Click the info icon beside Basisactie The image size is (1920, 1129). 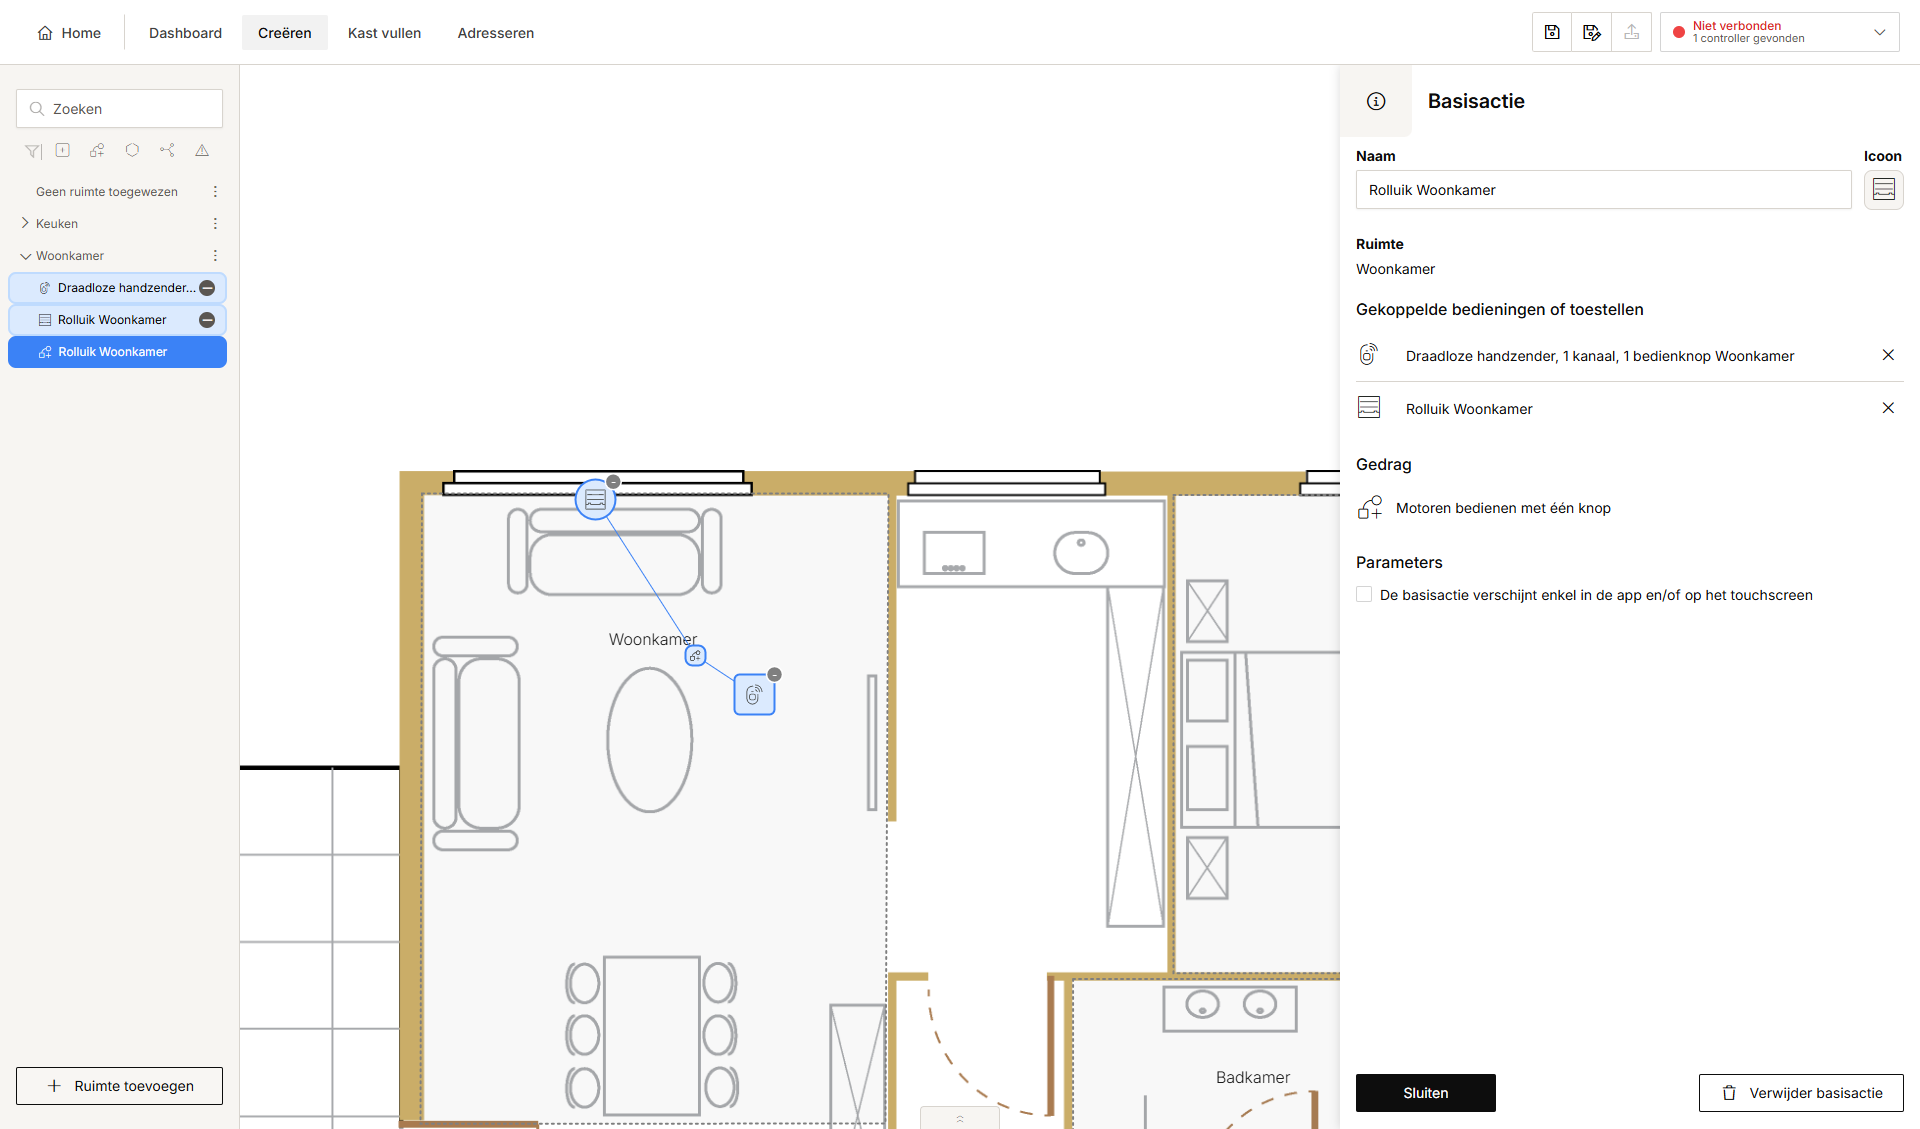1376,101
